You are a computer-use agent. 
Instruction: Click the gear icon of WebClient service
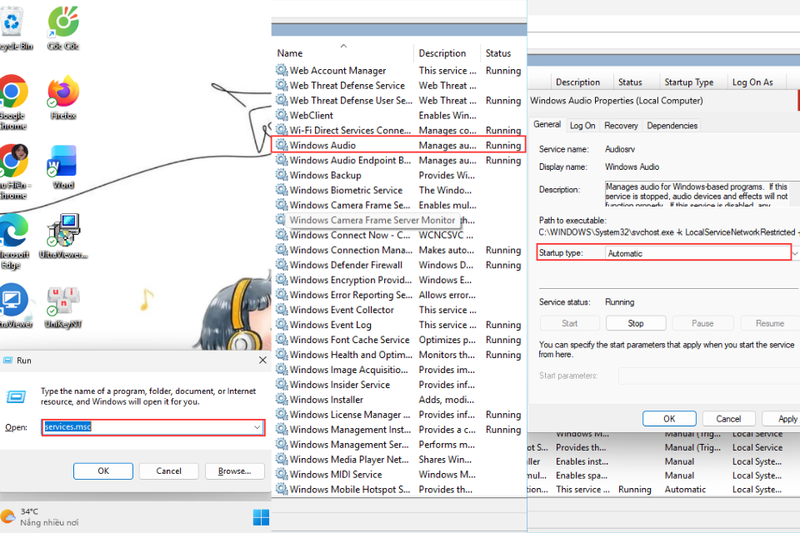[x=281, y=115]
